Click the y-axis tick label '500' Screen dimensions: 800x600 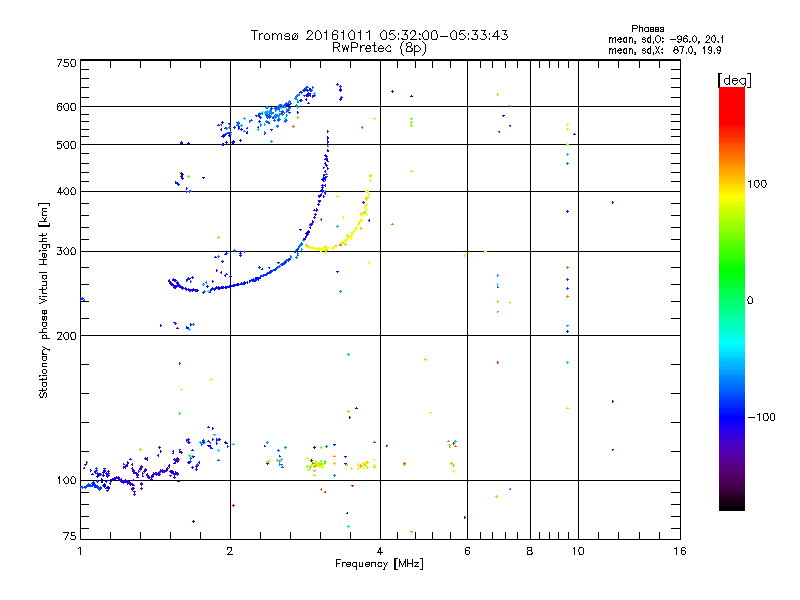(x=66, y=145)
